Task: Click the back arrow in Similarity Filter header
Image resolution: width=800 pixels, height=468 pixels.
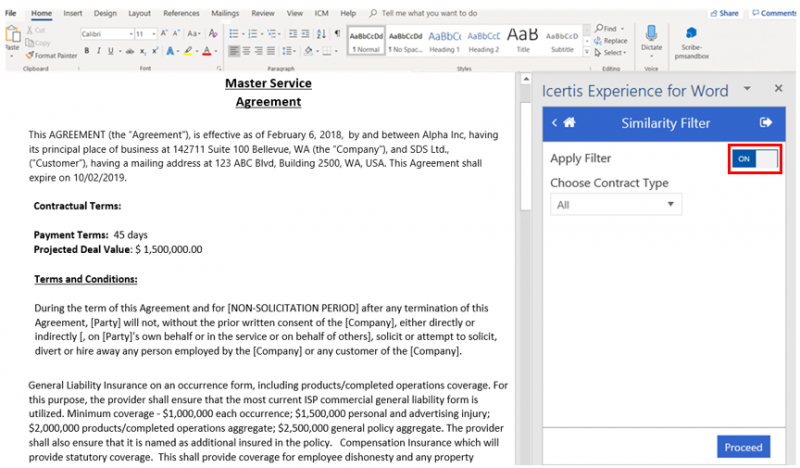Action: (555, 123)
